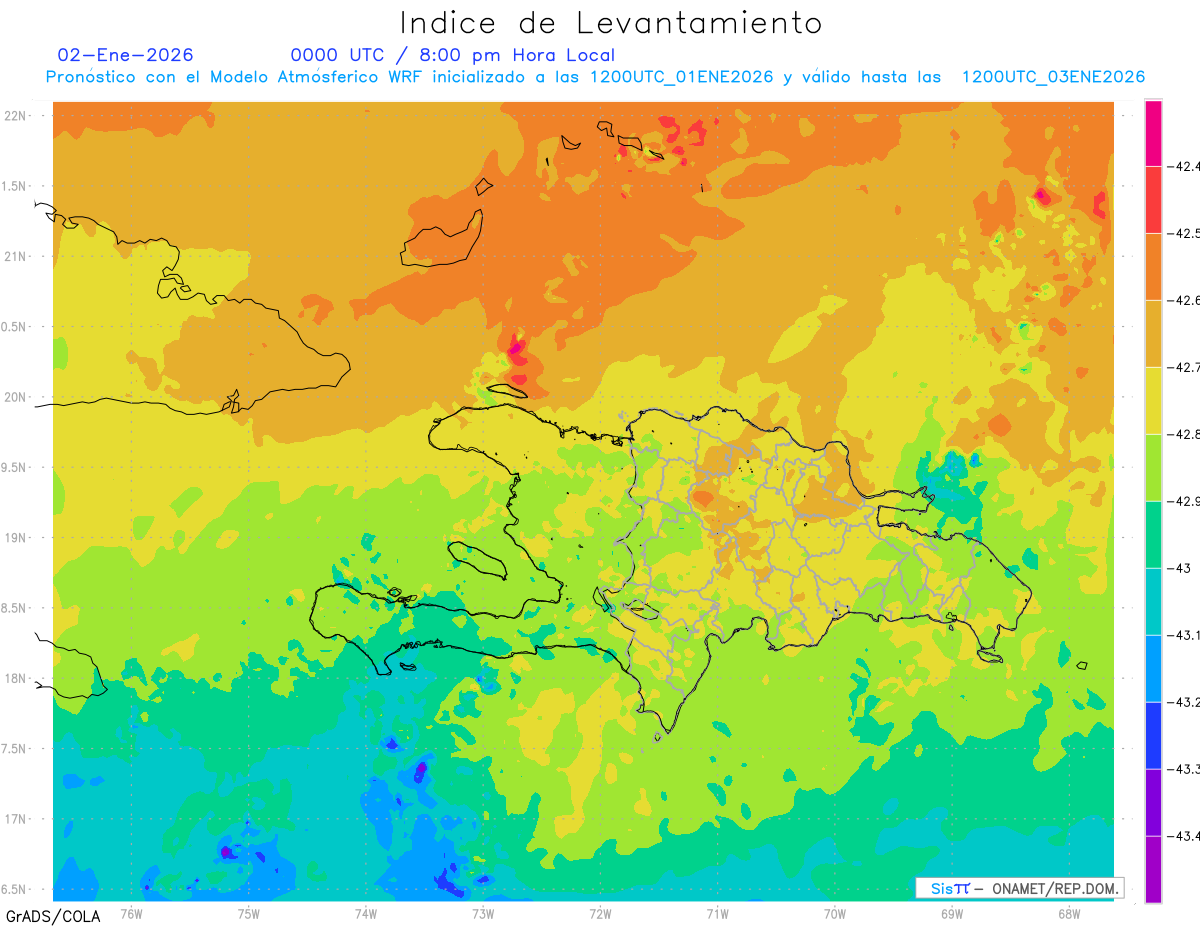Viewport: 1200px width, 927px height.
Task: Click longitude label "70W"
Action: [x=834, y=913]
